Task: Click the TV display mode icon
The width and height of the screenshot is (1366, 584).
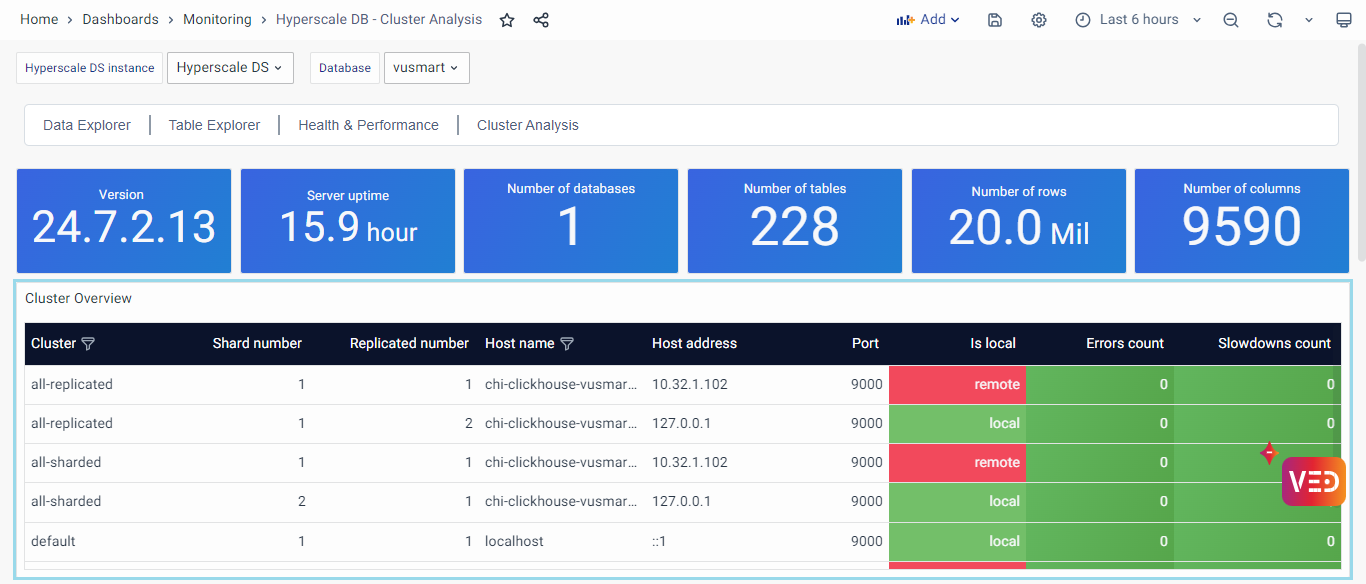Action: [x=1343, y=20]
